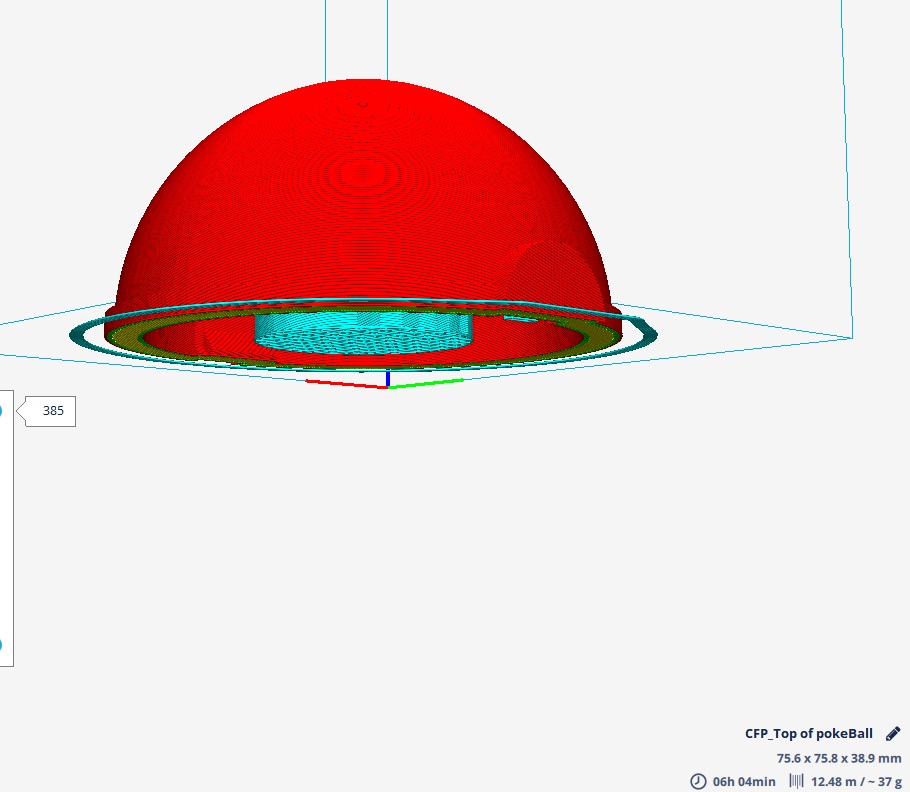Click the layer number field showing 385
910x792 pixels.
(50, 411)
